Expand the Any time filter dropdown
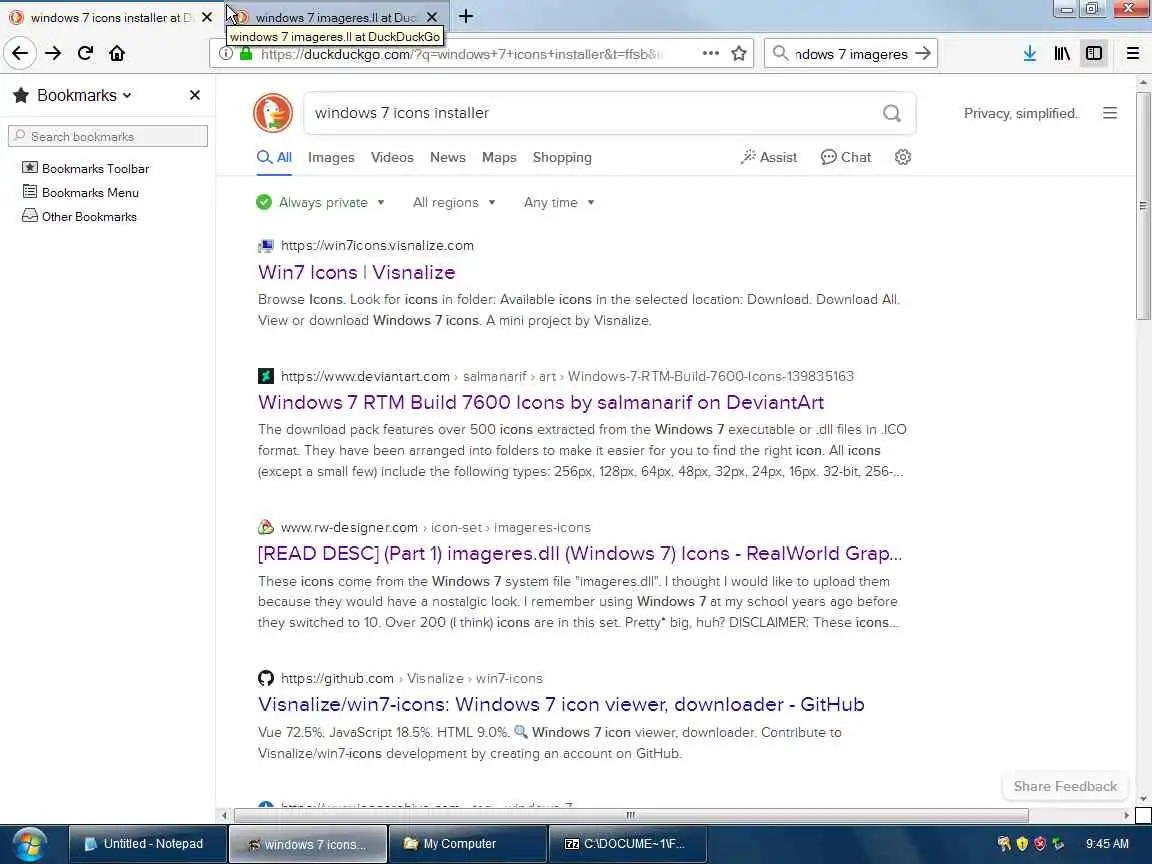Screen dimensions: 1152x864 point(559,202)
